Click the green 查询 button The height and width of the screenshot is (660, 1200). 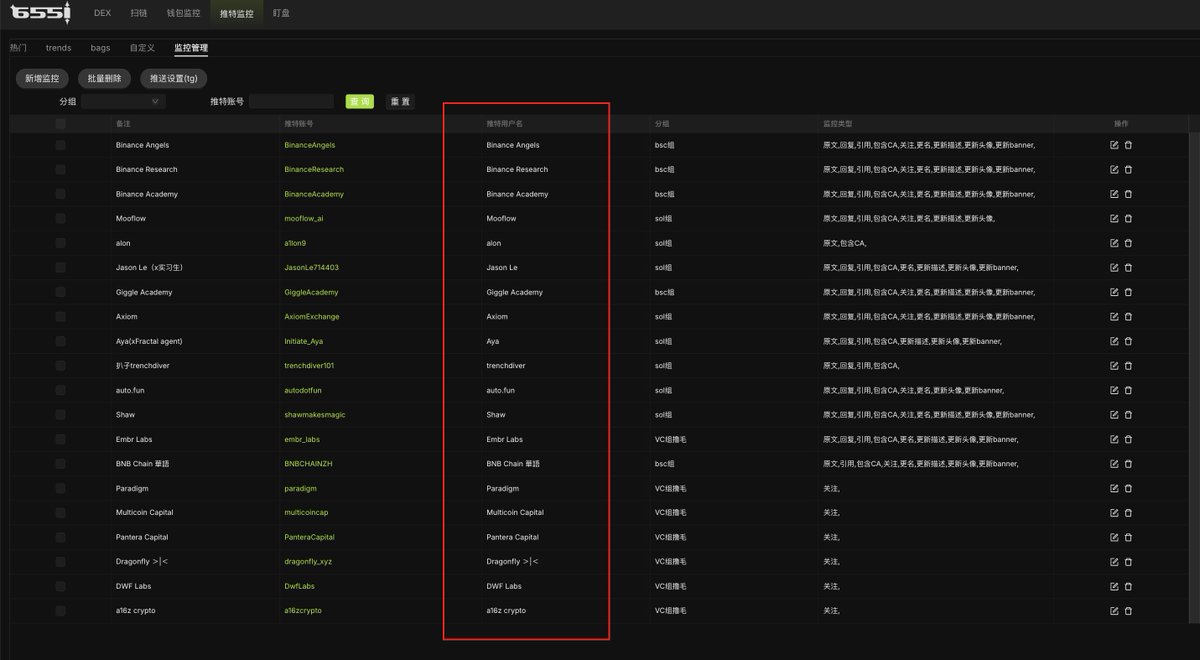(x=360, y=101)
